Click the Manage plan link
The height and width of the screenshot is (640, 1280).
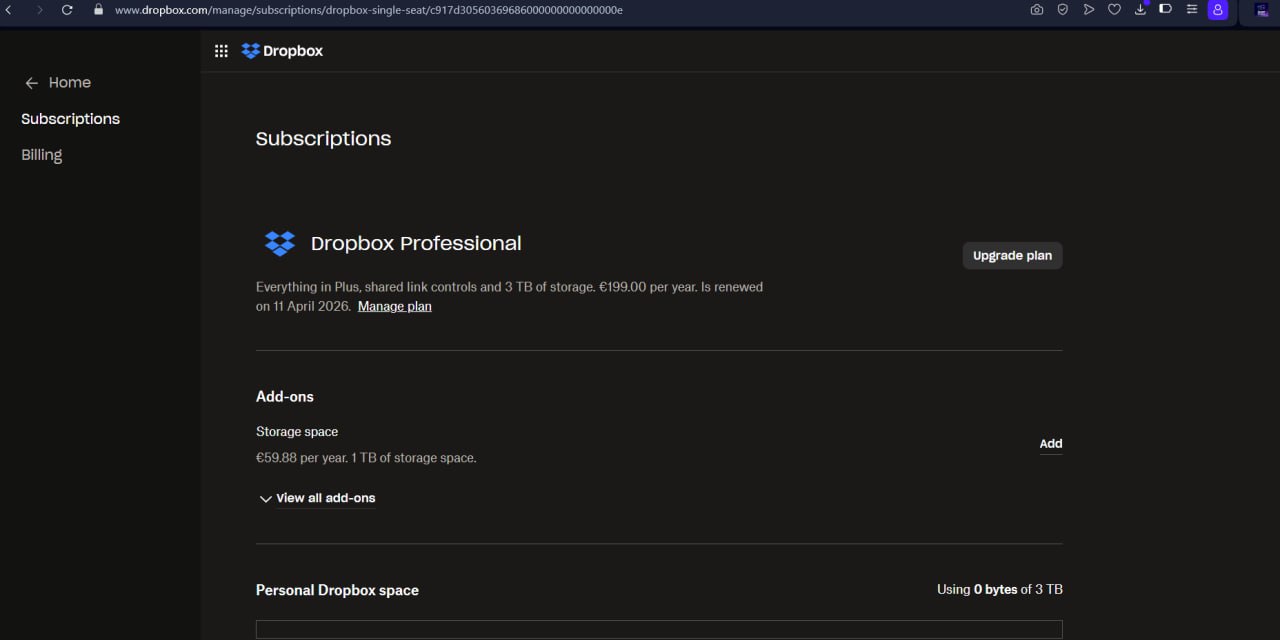coord(395,306)
